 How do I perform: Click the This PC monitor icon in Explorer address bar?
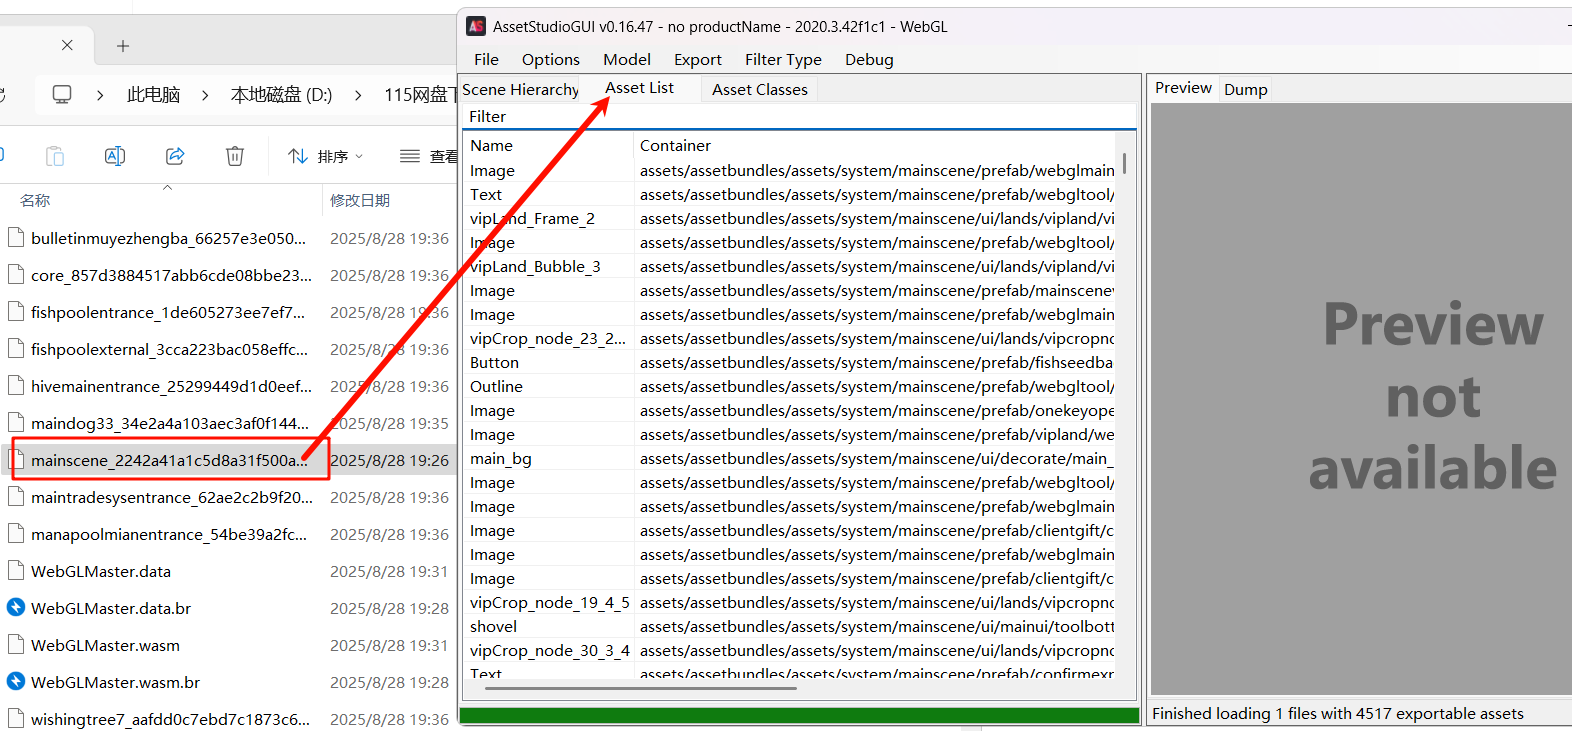coord(62,94)
